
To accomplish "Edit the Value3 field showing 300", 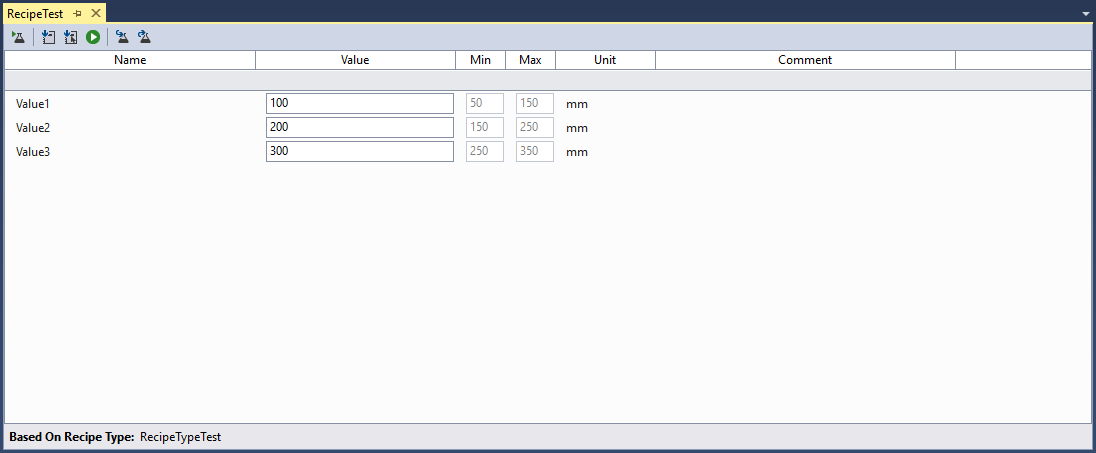I will [x=360, y=152].
